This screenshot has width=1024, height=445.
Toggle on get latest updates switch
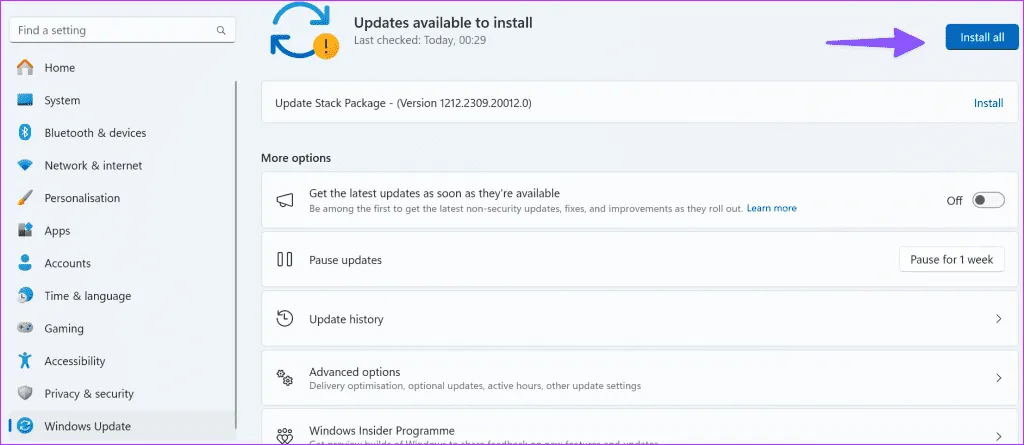pos(988,201)
